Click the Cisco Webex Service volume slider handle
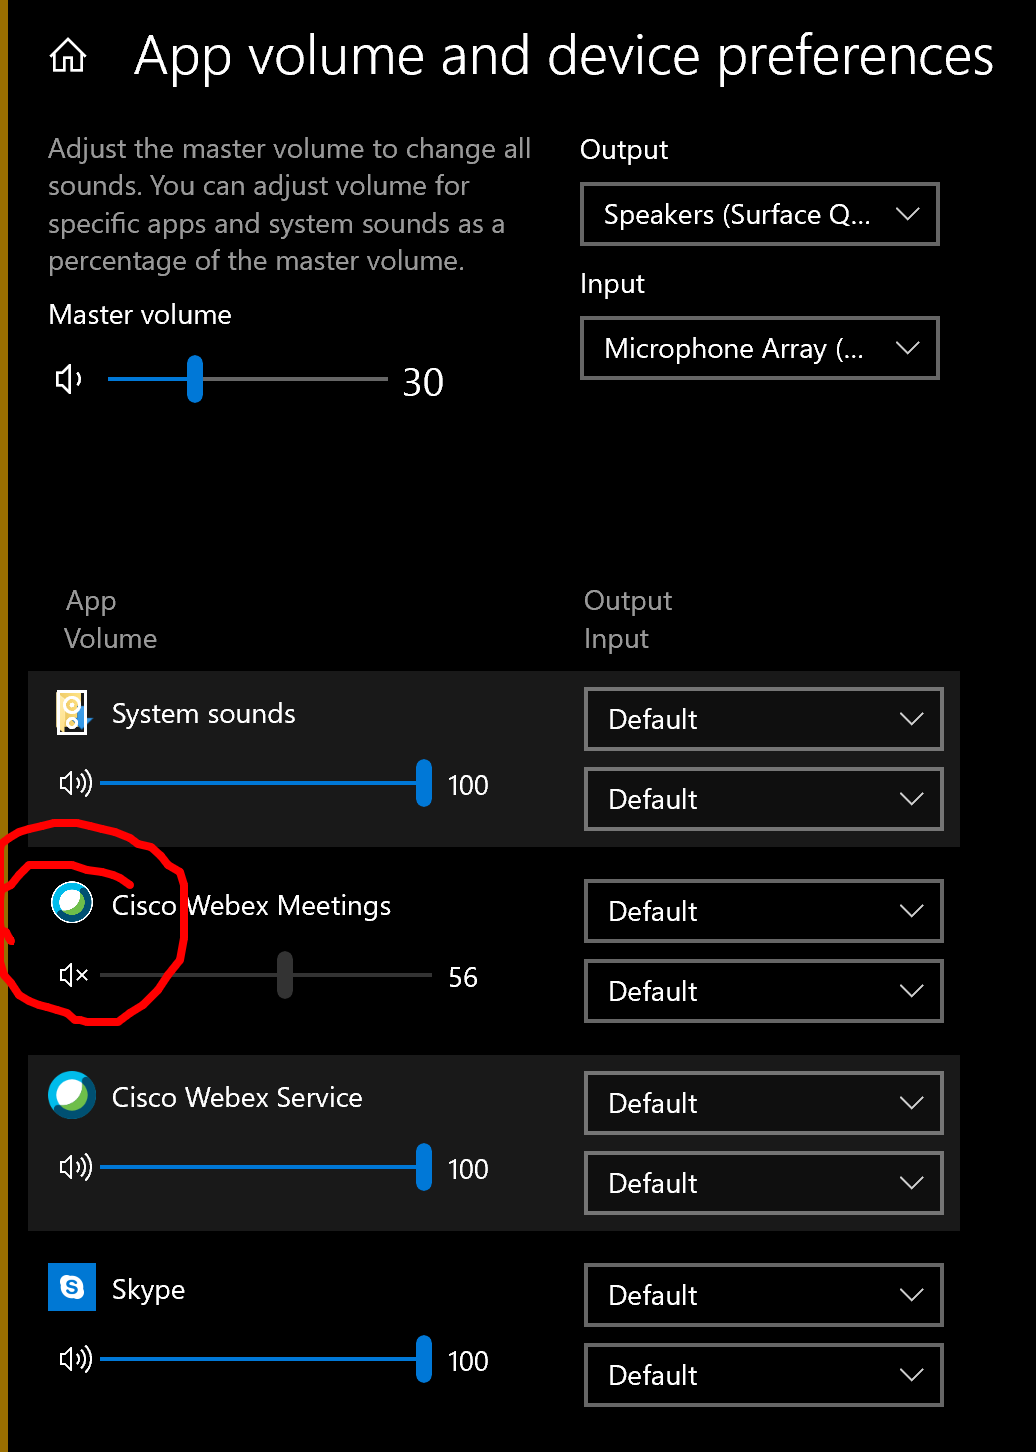The height and width of the screenshot is (1452, 1036). click(424, 1167)
